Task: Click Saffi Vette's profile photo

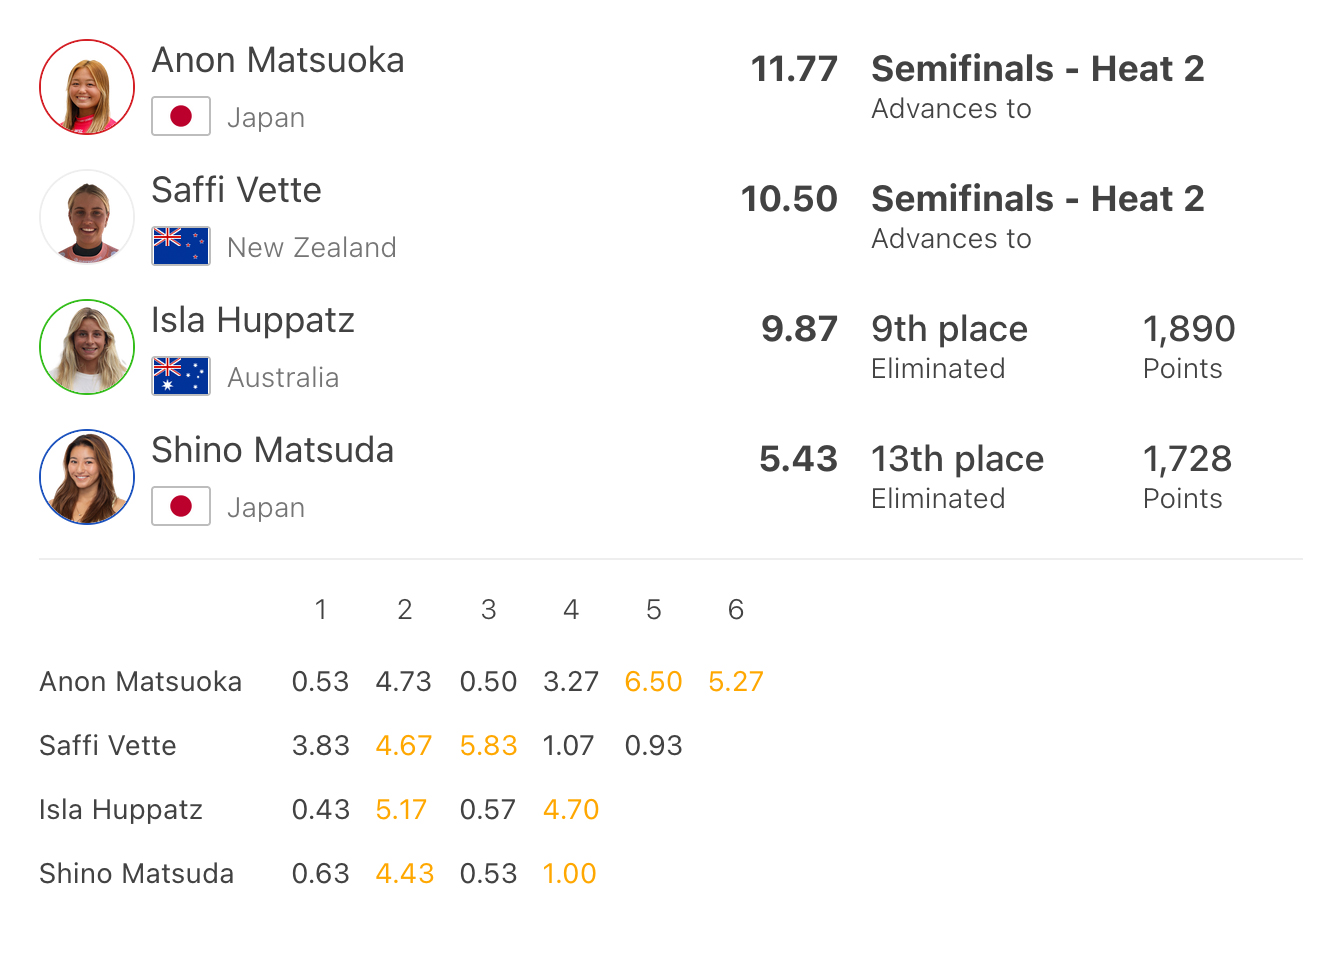Action: click(87, 217)
